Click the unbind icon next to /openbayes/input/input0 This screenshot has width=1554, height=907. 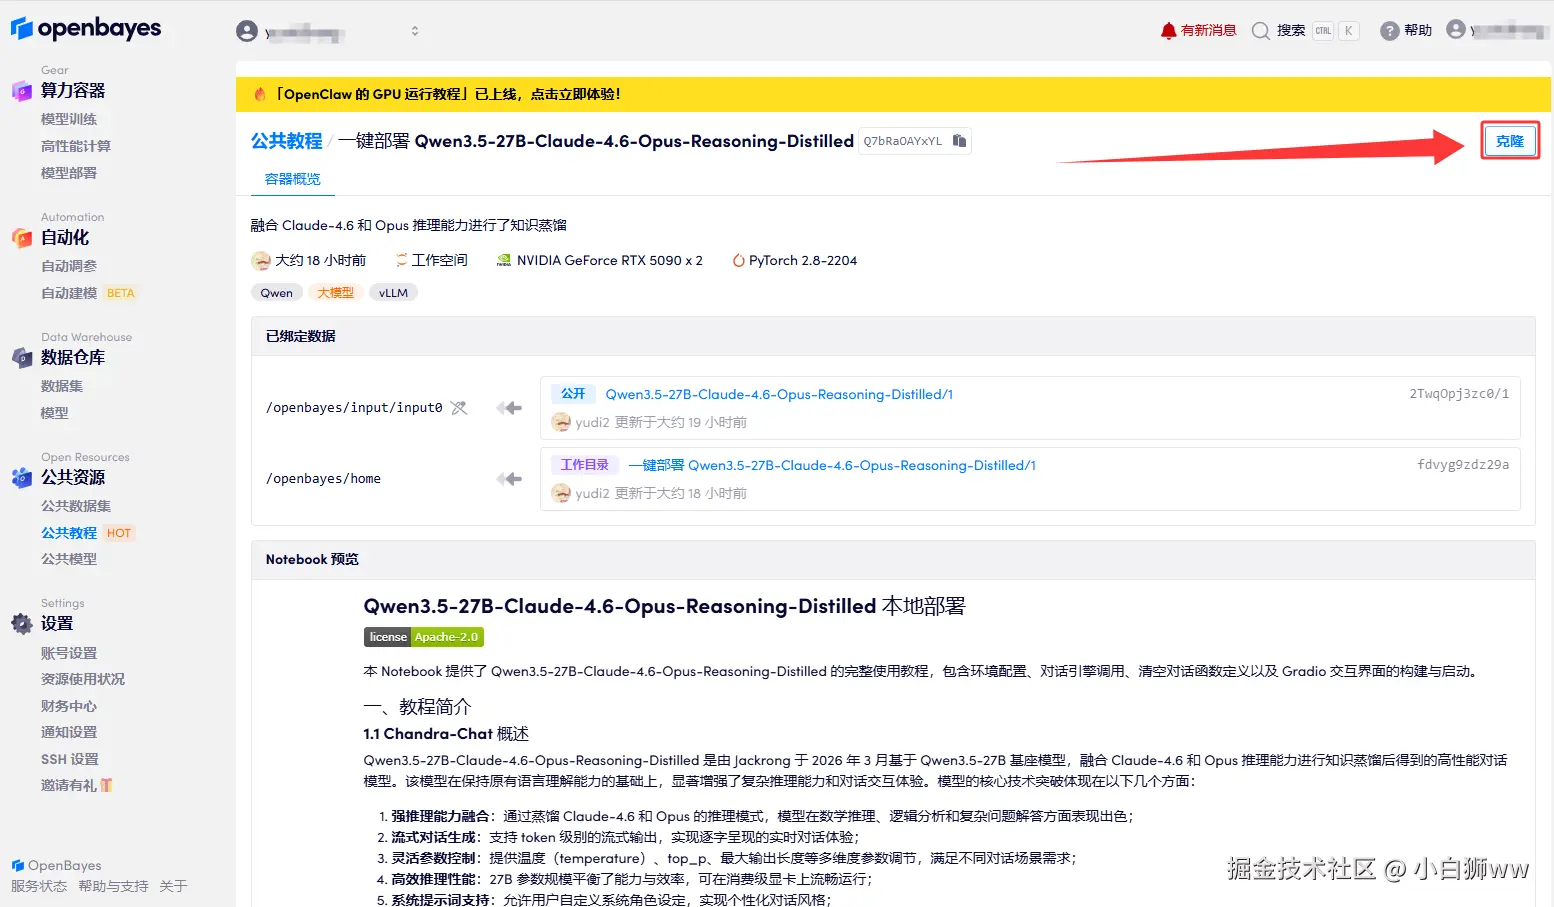459,408
